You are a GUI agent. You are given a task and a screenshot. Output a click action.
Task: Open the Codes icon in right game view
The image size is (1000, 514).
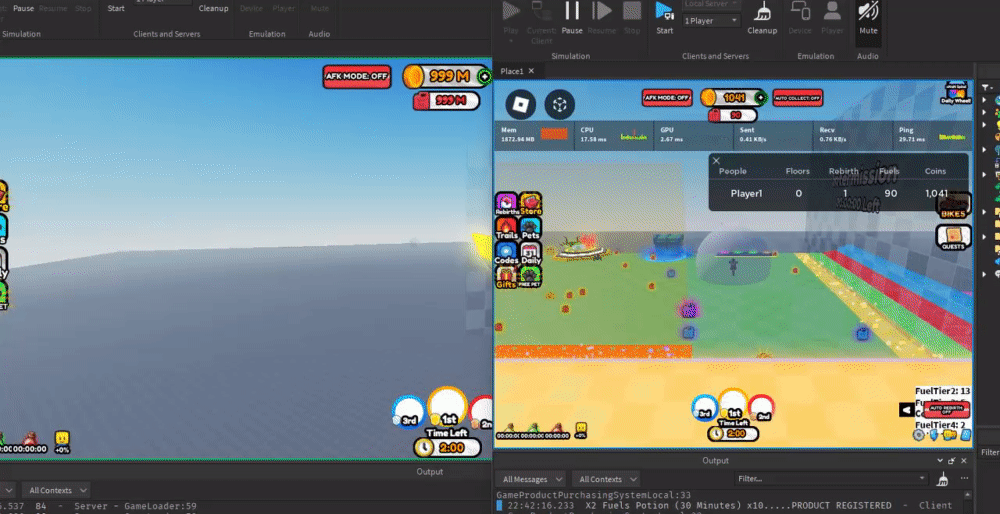(506, 253)
